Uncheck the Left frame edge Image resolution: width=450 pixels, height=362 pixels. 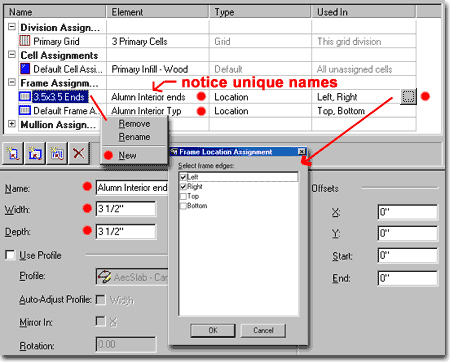tap(183, 177)
